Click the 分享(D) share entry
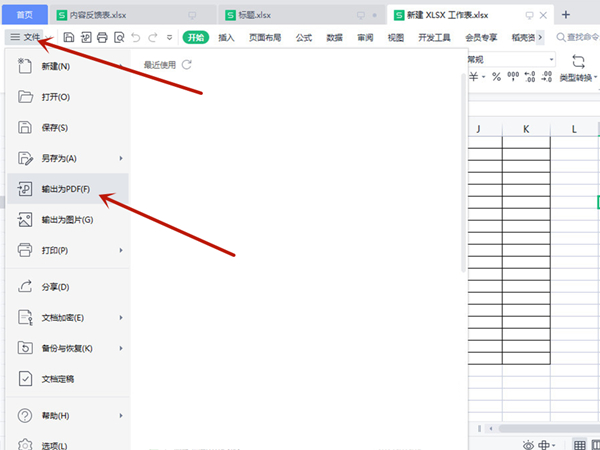The height and width of the screenshot is (450, 600). click(x=55, y=287)
